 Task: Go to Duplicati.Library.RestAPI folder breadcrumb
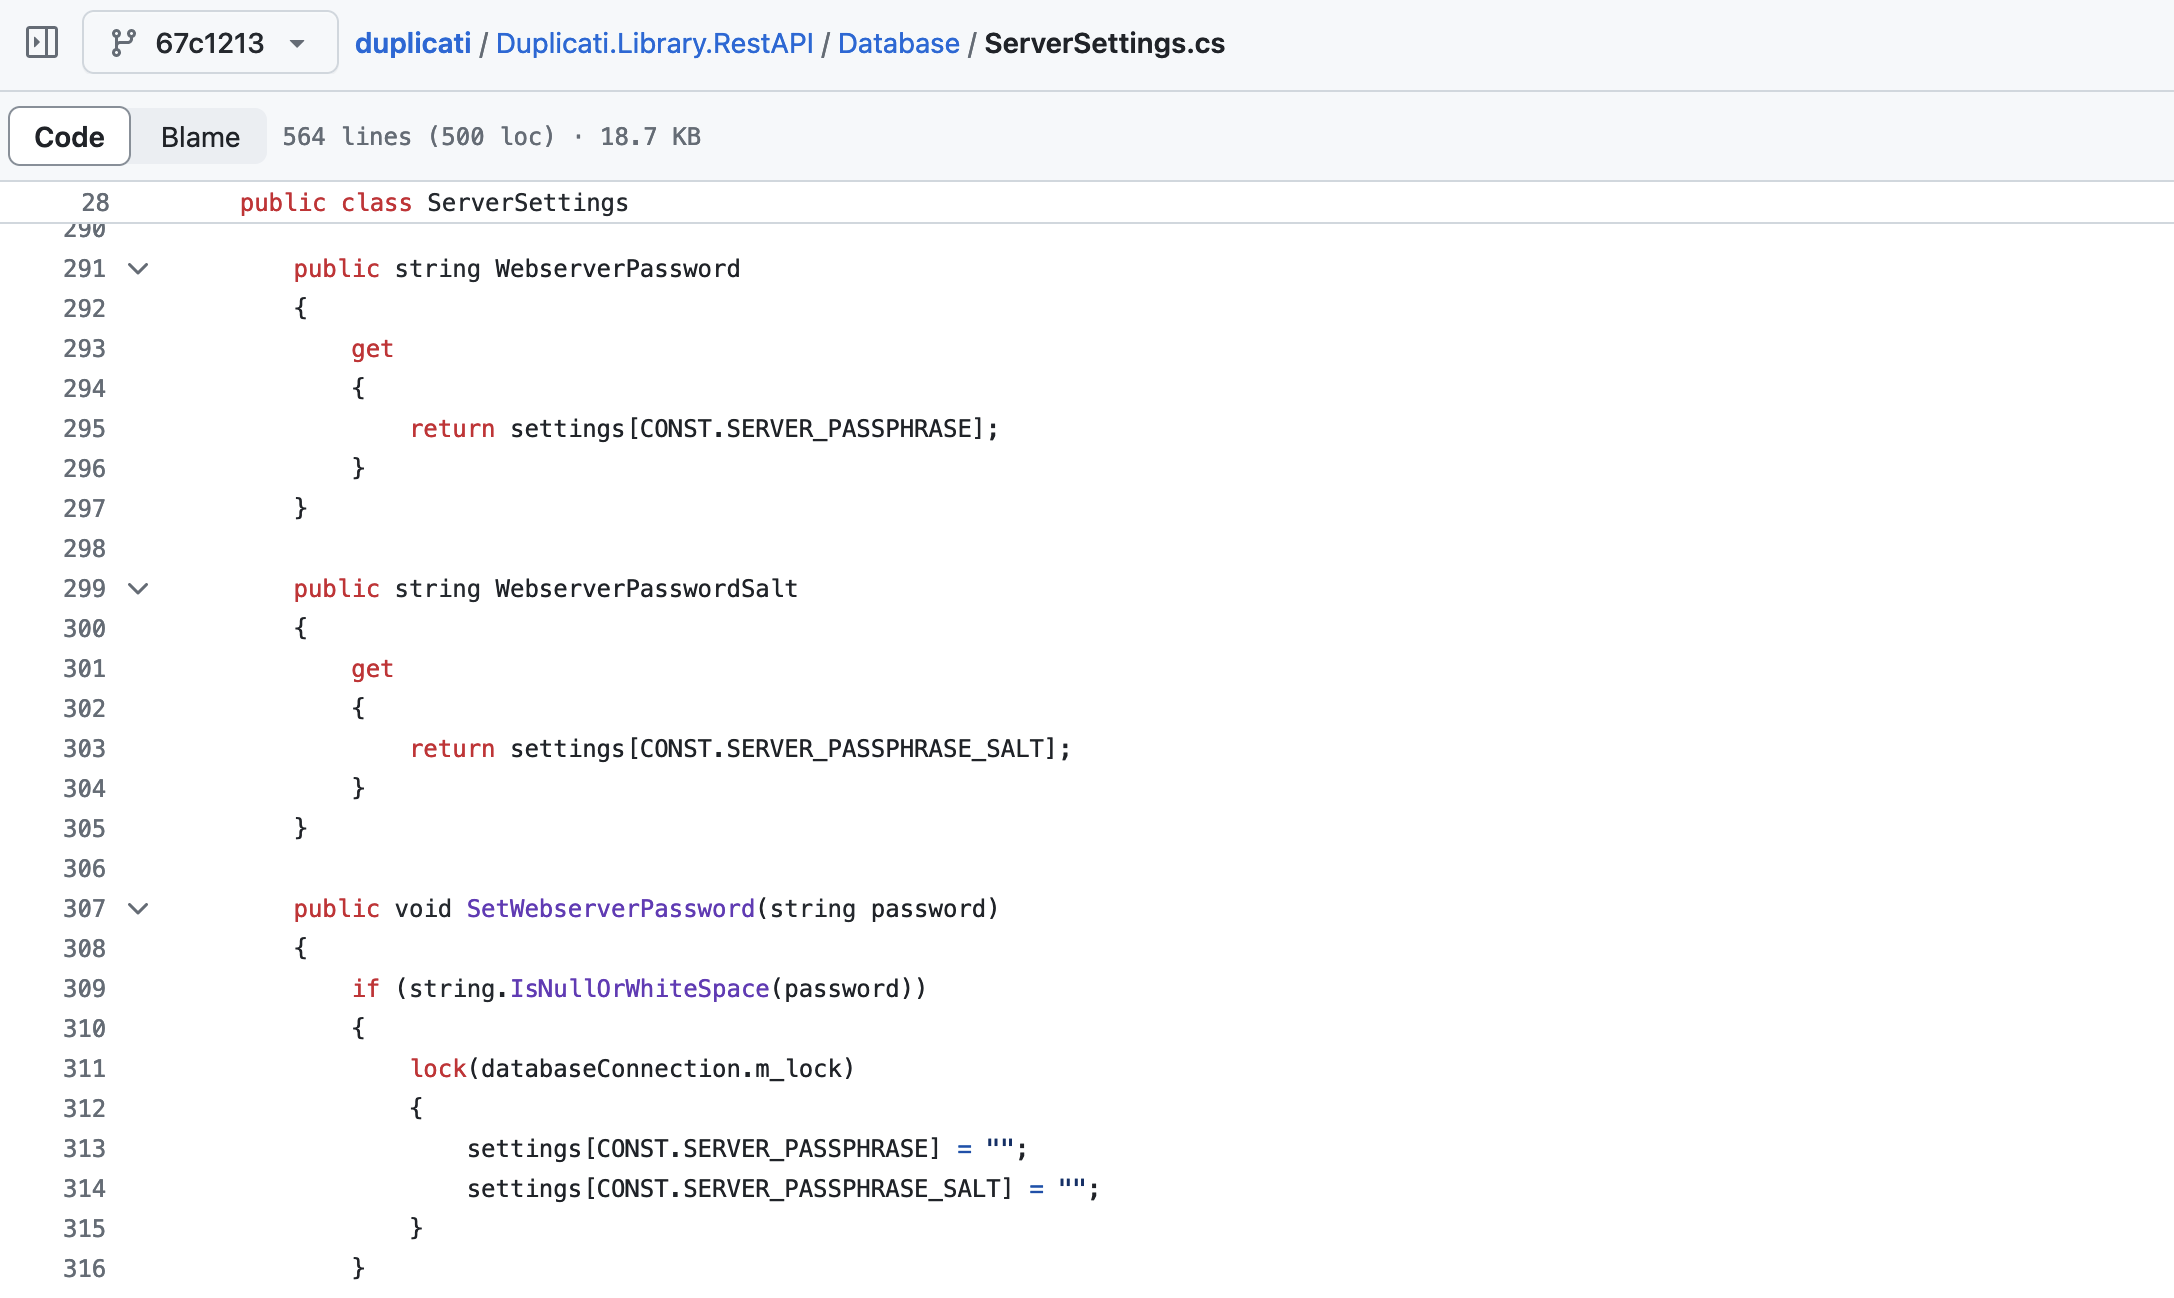coord(654,43)
